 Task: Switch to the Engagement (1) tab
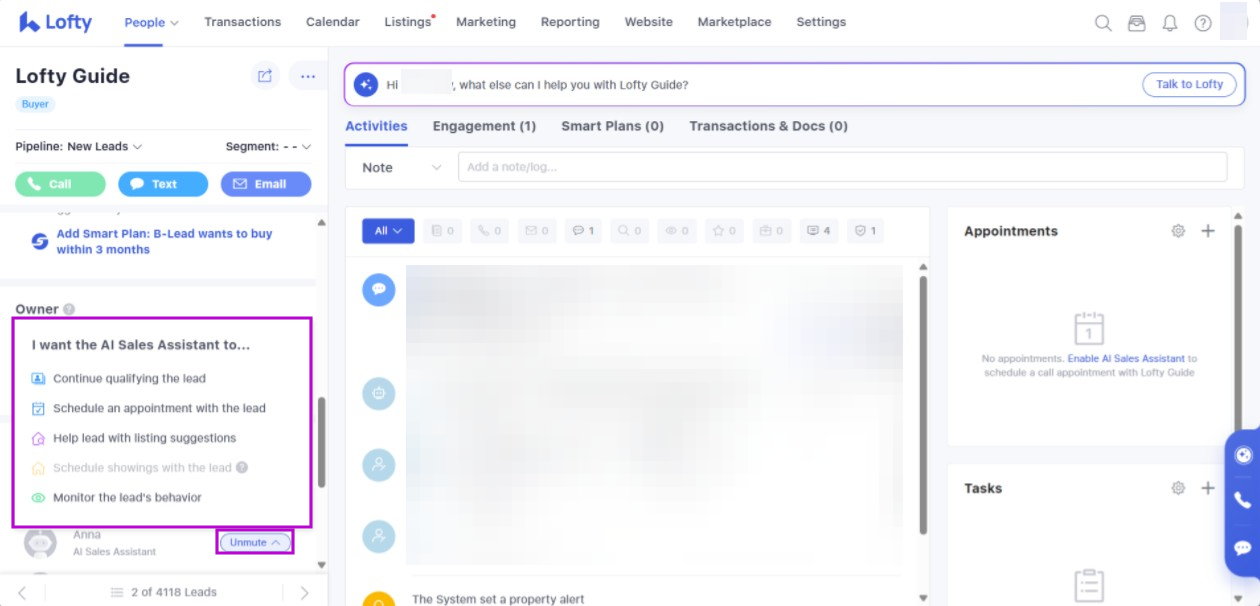click(x=484, y=126)
